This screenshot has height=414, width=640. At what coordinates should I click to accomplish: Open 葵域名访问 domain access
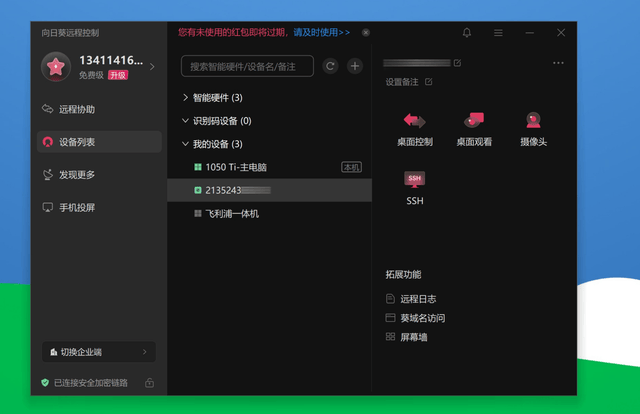[416, 318]
